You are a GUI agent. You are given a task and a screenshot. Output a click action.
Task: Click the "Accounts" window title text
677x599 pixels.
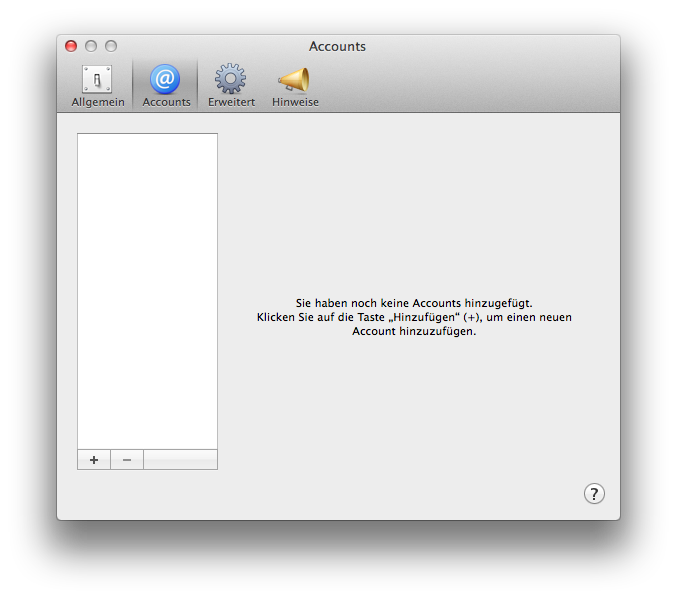(x=337, y=46)
